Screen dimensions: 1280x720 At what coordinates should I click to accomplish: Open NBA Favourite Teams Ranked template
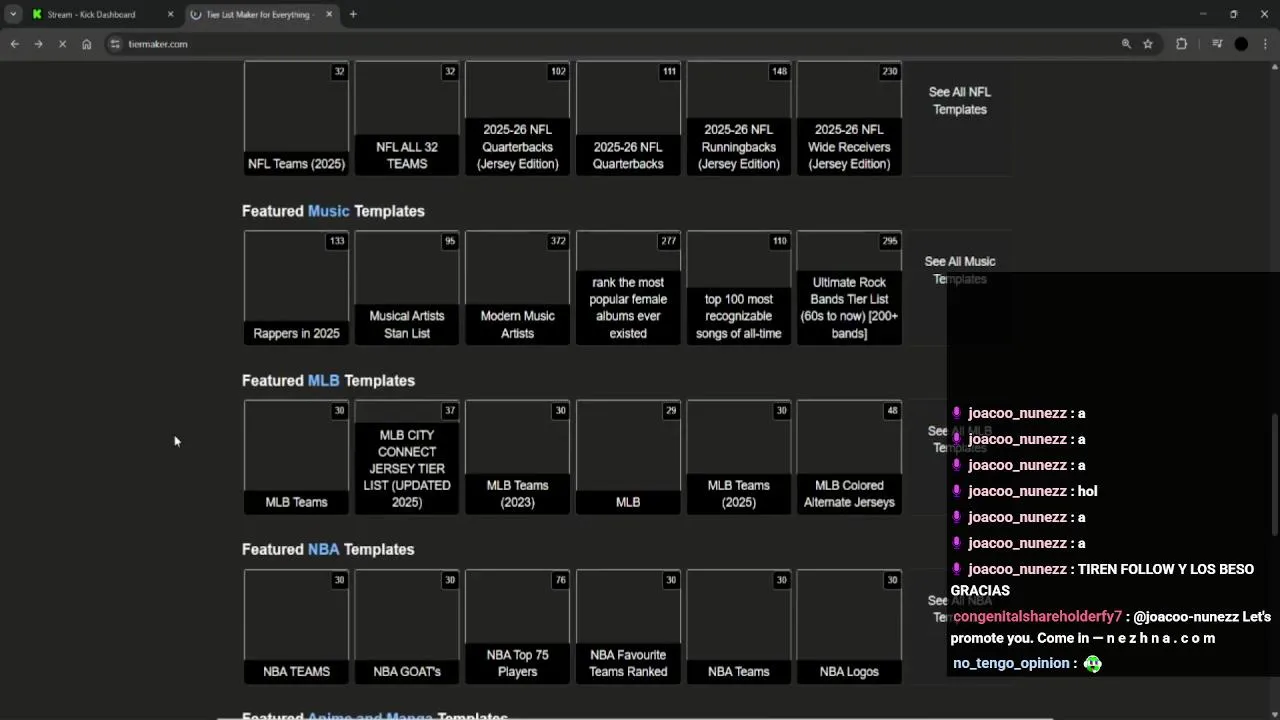628,627
